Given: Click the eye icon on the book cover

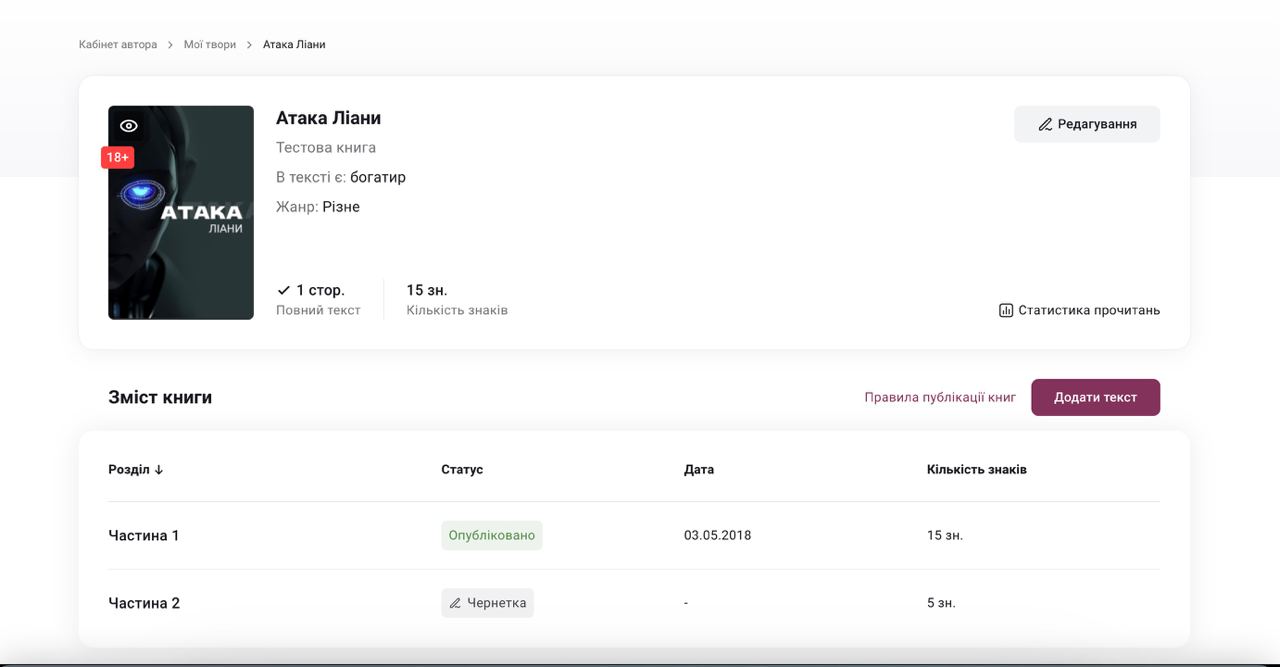Looking at the screenshot, I should tap(129, 126).
